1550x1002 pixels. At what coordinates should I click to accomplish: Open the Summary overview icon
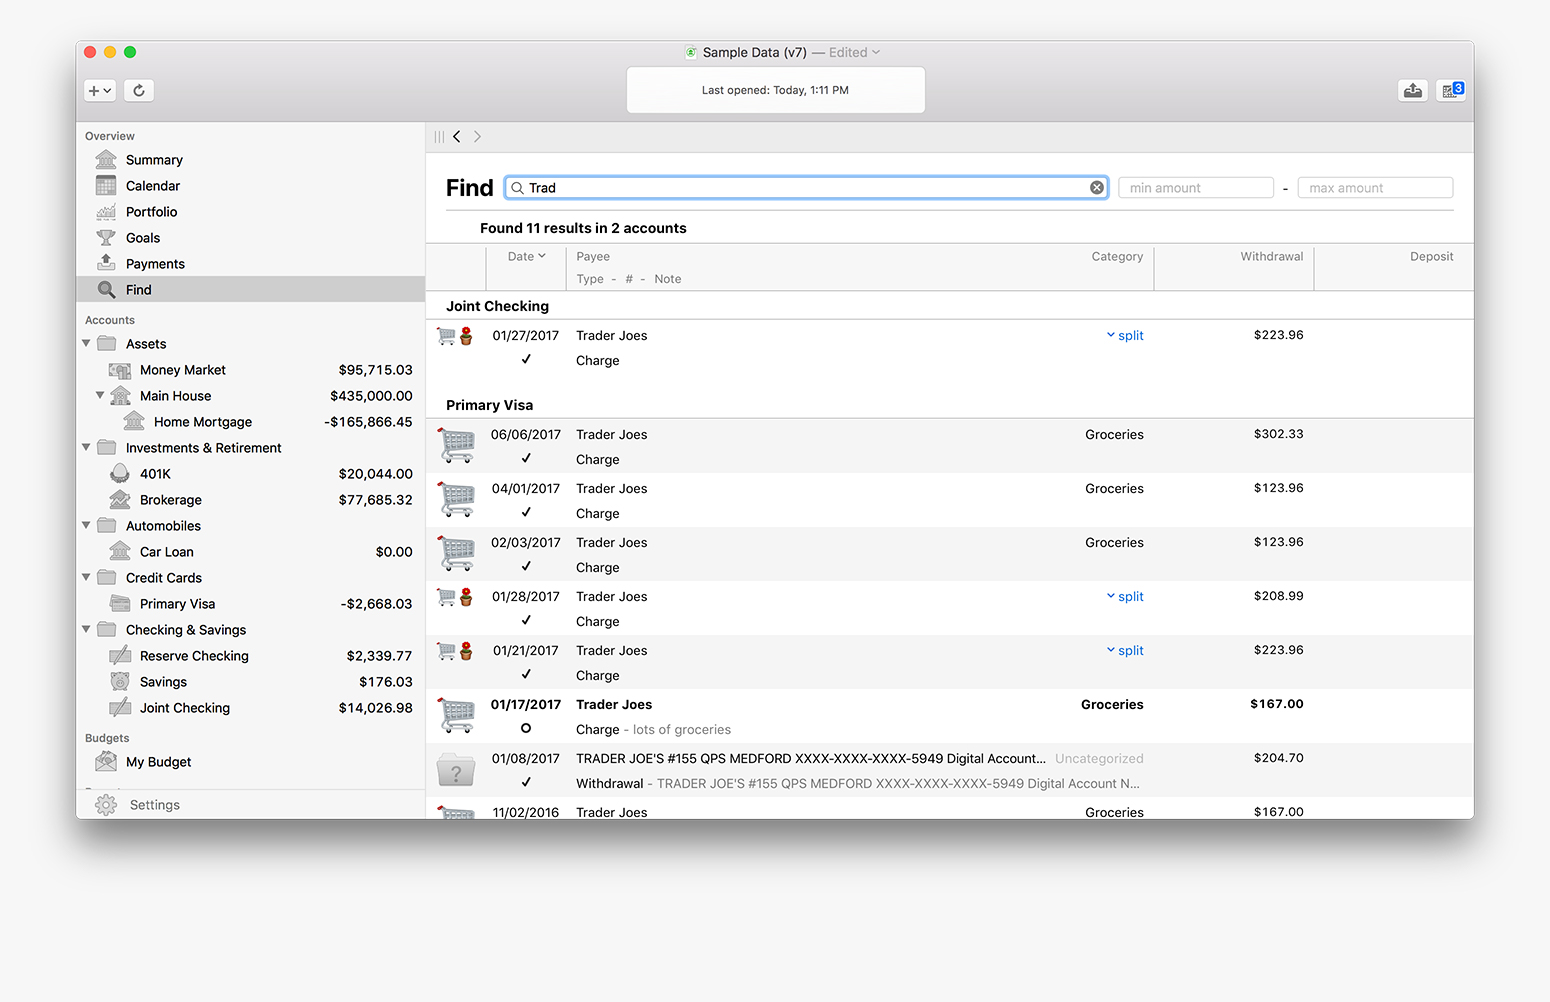106,160
